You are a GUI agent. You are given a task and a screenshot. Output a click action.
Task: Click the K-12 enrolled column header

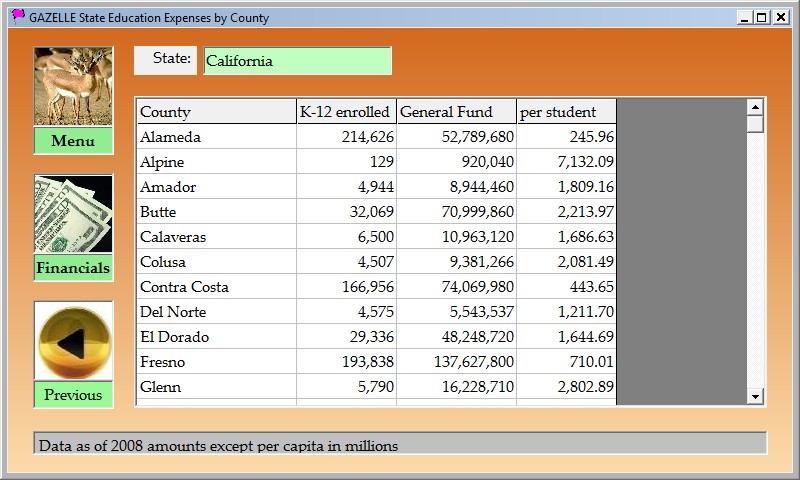click(x=346, y=112)
